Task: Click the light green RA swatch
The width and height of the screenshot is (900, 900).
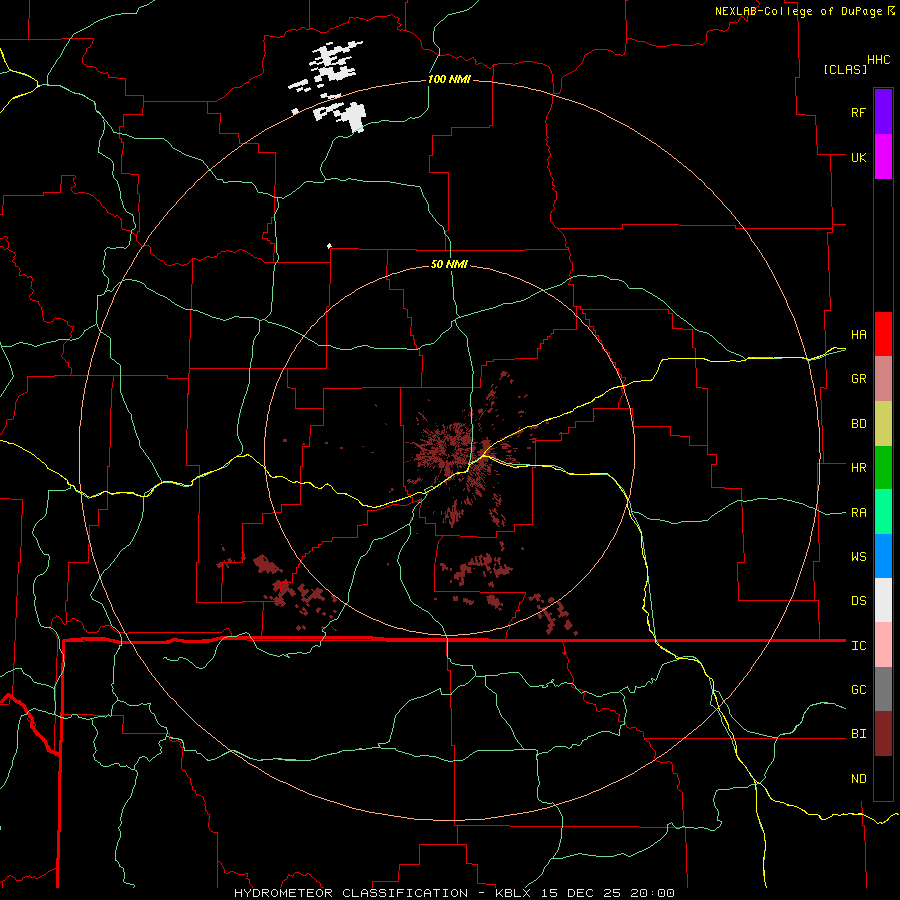Action: tap(883, 512)
